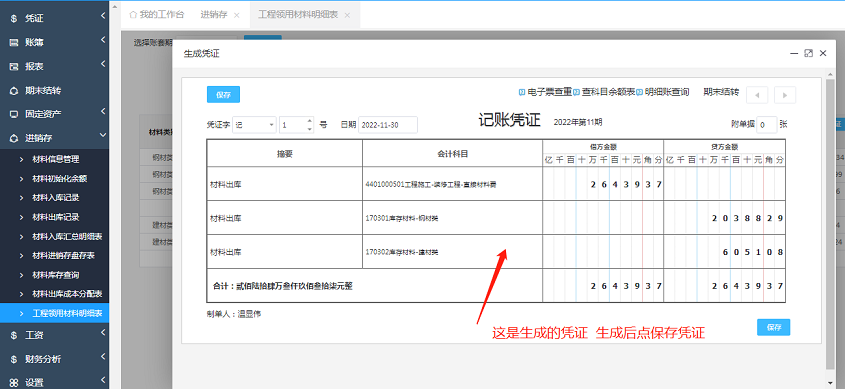Click the 财务分析 dollar icon in sidebar
The width and height of the screenshot is (845, 389).
(x=14, y=359)
